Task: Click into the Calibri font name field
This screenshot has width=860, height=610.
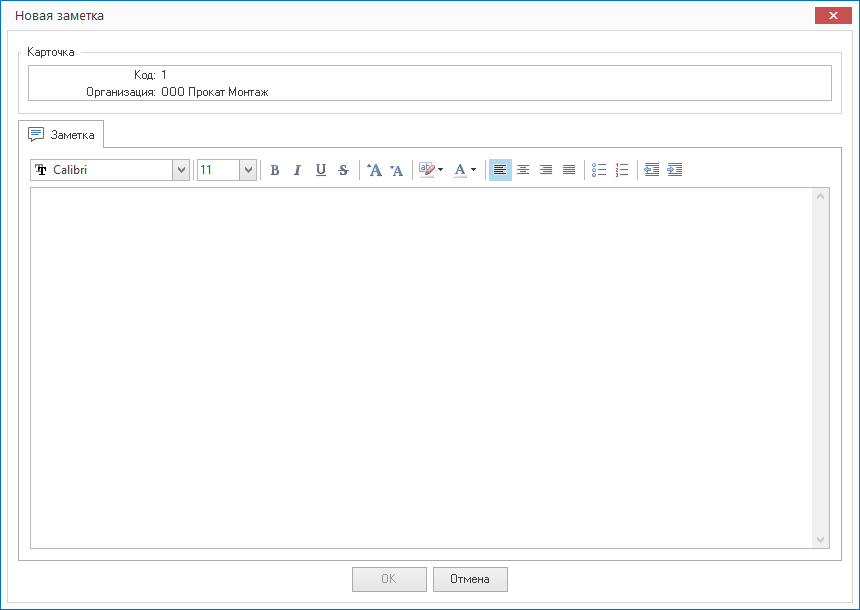Action: pyautogui.click(x=102, y=170)
